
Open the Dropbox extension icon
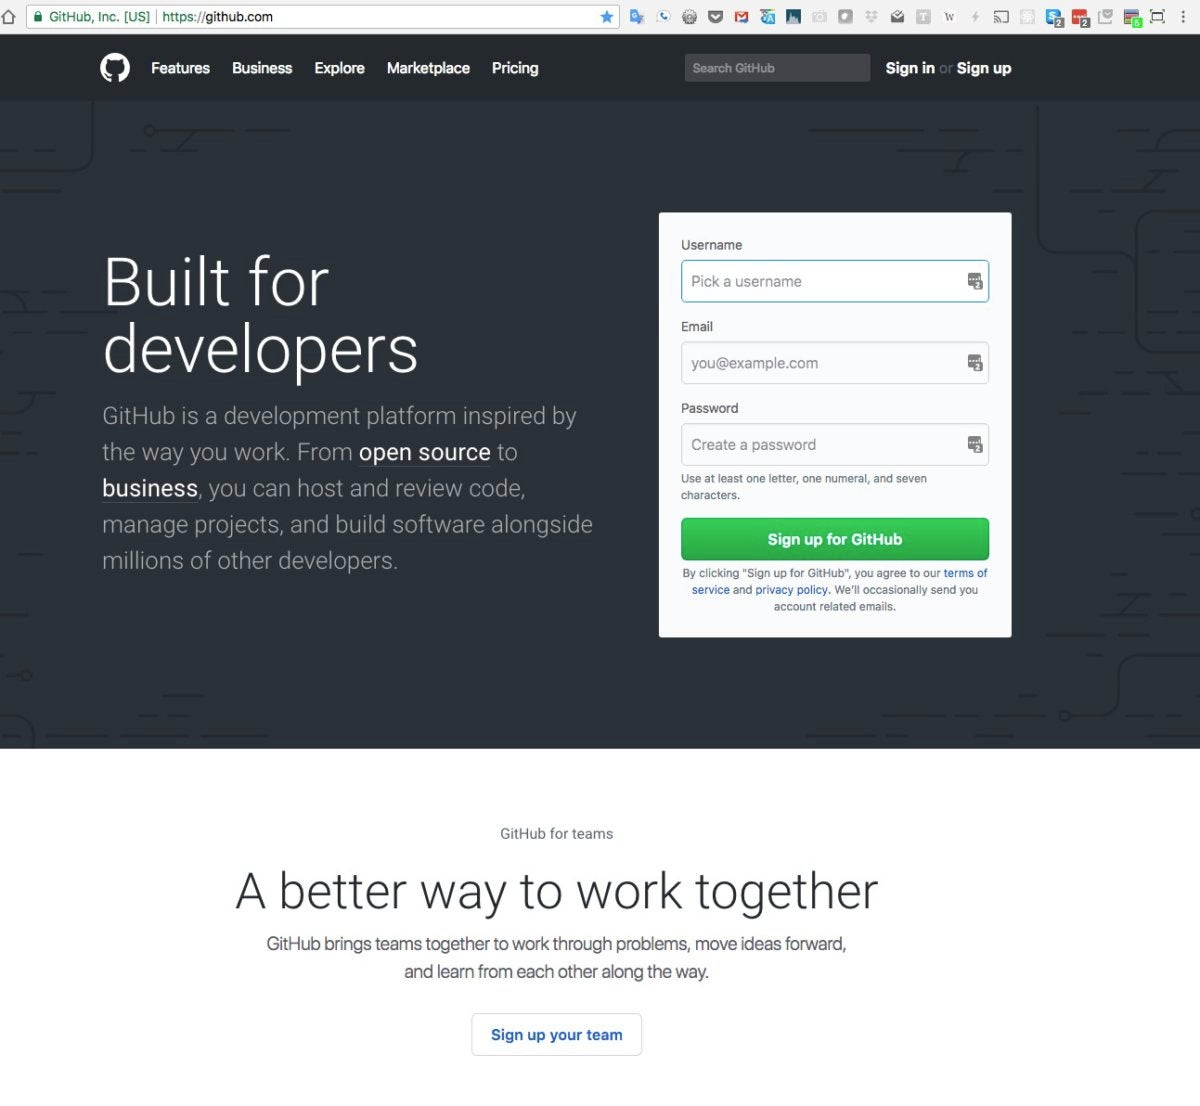[x=871, y=17]
